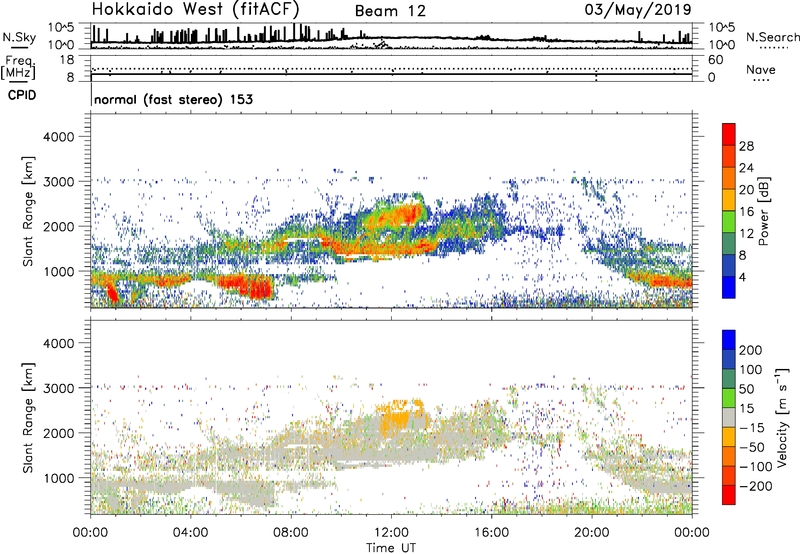The width and height of the screenshot is (800, 554).
Task: Click the Nave legend label
Action: (x=761, y=70)
